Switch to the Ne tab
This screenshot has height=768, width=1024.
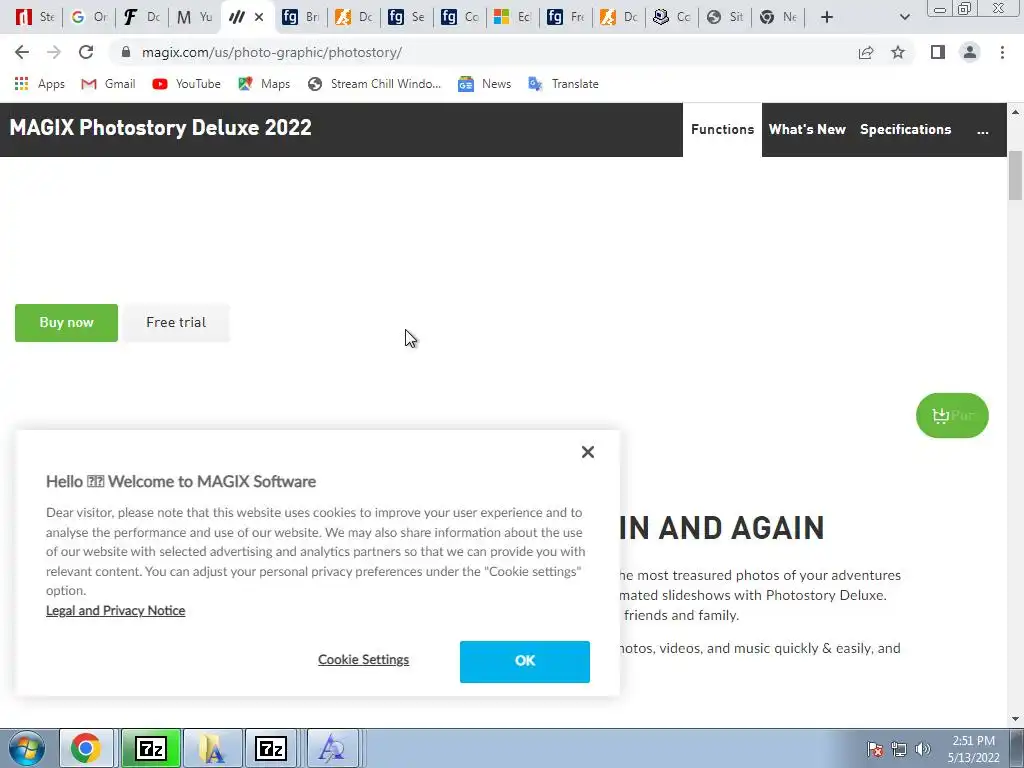tap(778, 17)
